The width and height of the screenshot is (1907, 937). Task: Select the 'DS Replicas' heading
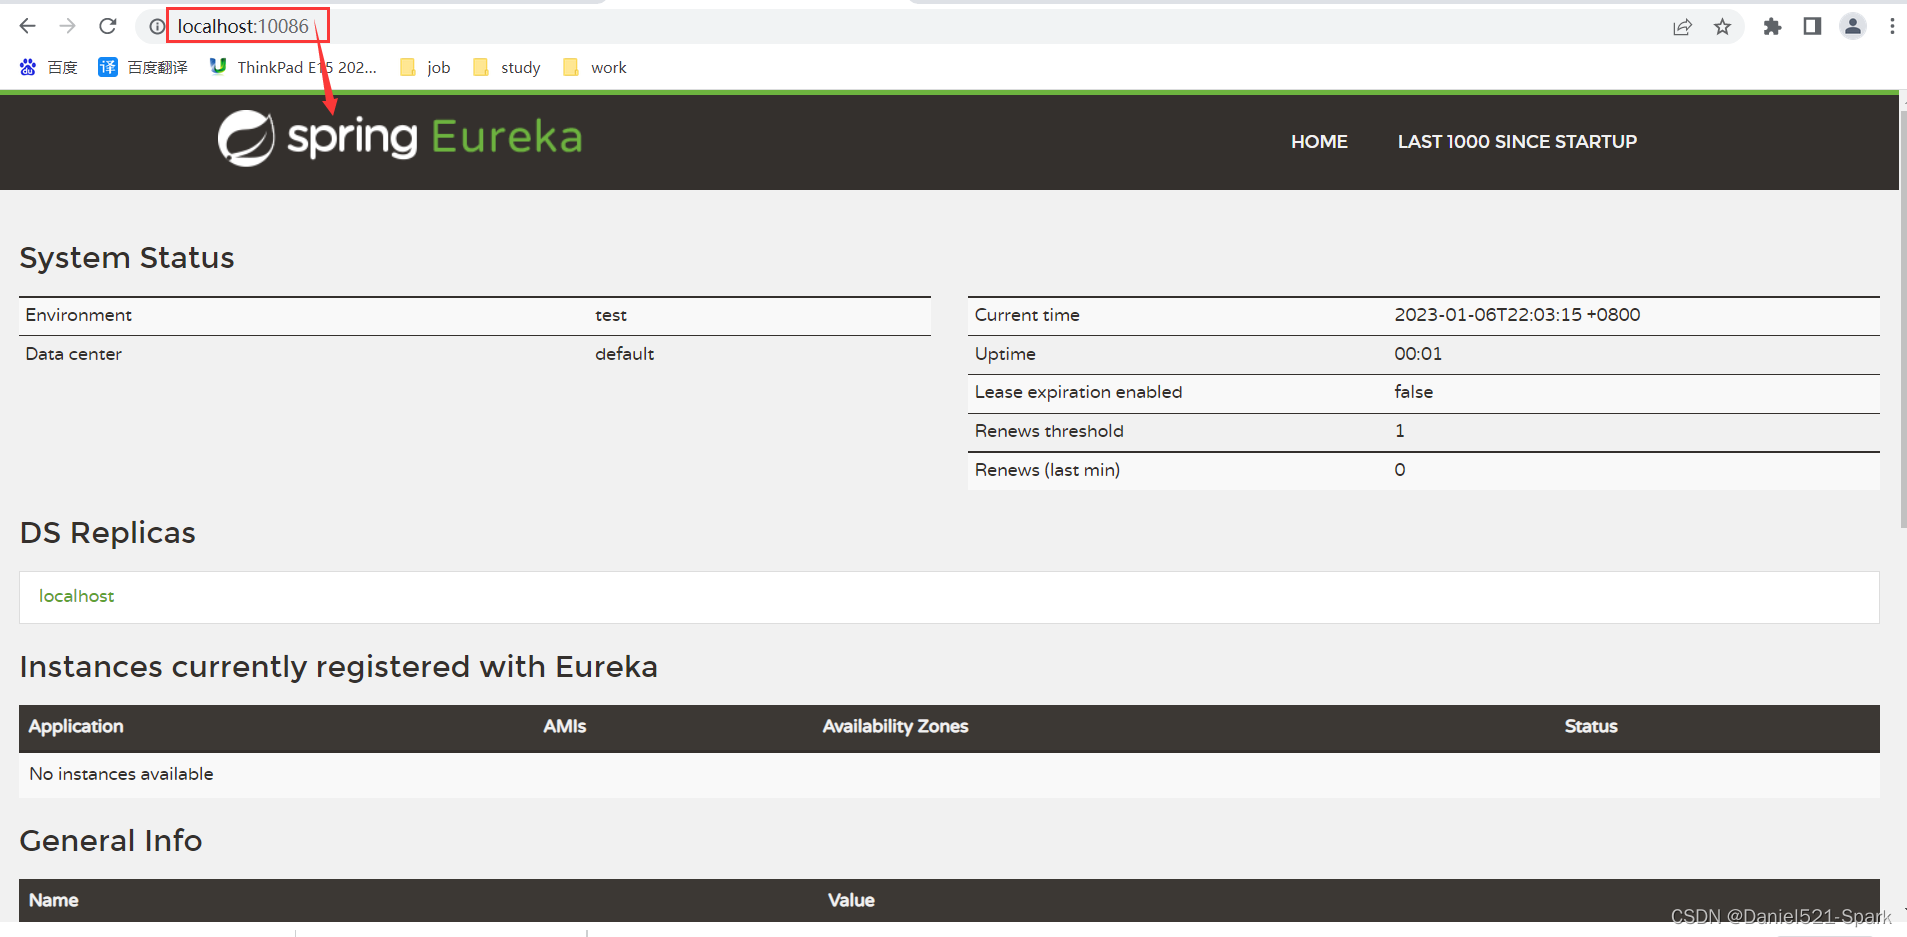[108, 533]
